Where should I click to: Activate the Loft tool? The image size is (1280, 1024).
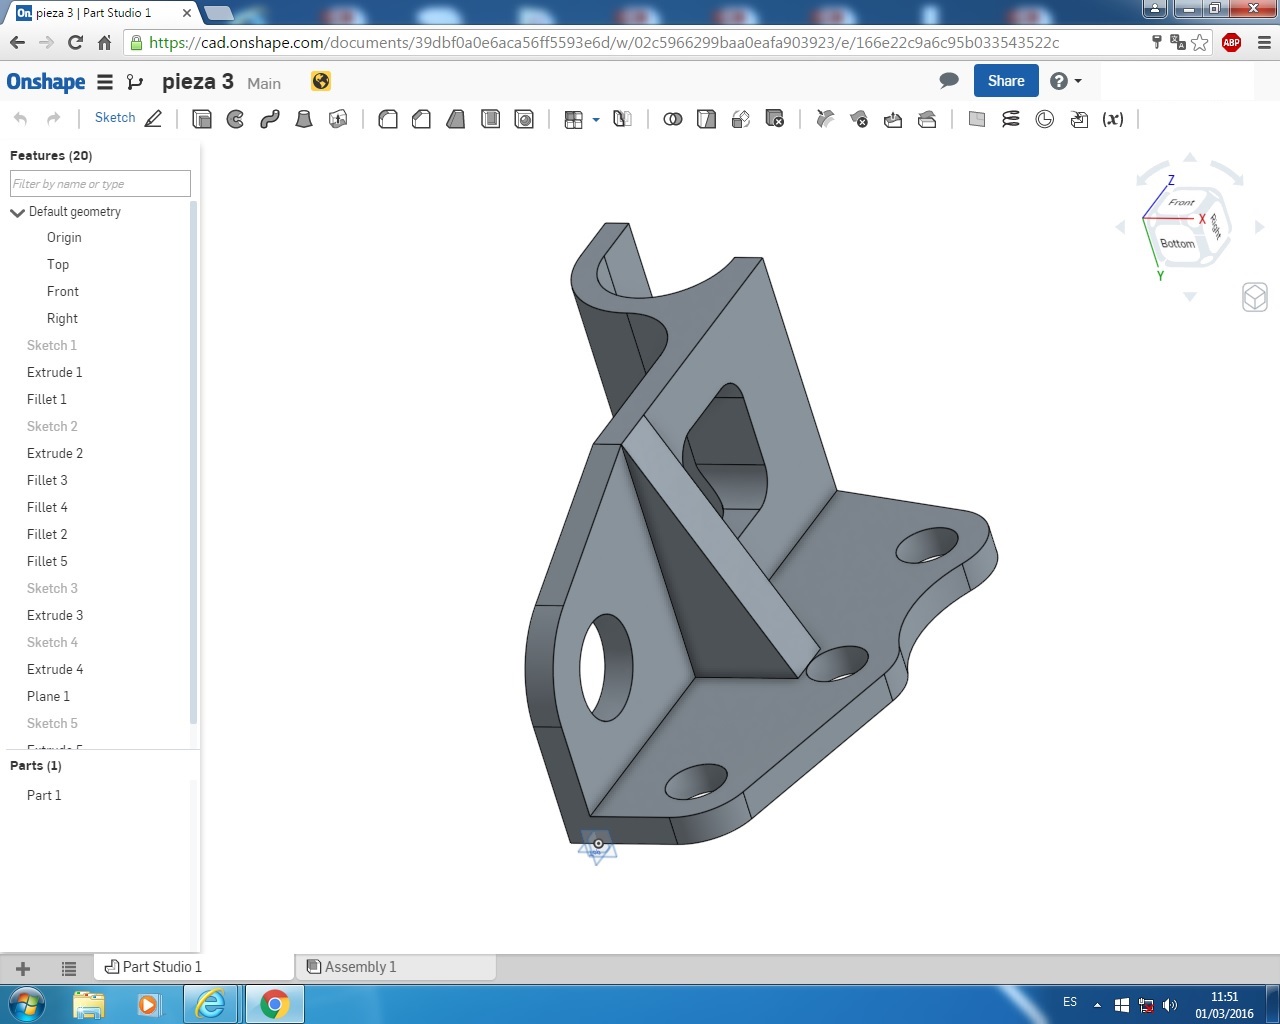coord(304,119)
